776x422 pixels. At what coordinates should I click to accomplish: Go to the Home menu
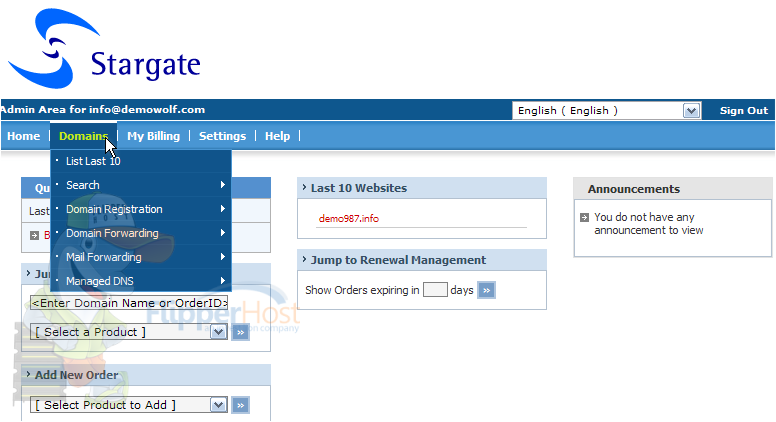click(23, 136)
